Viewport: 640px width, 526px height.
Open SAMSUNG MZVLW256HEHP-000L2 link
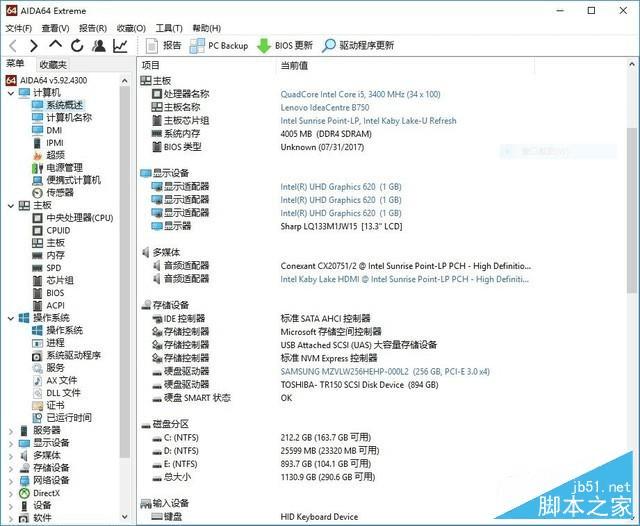385,372
